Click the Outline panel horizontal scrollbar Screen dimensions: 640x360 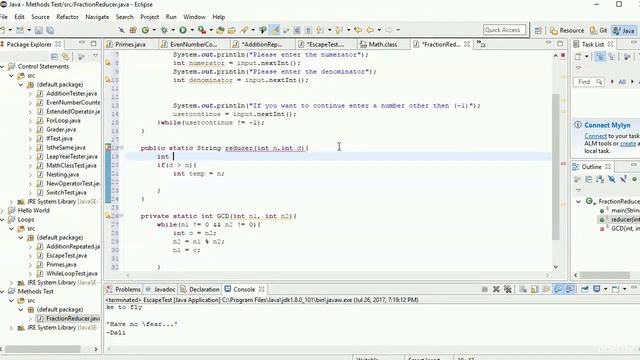pyautogui.click(x=604, y=275)
